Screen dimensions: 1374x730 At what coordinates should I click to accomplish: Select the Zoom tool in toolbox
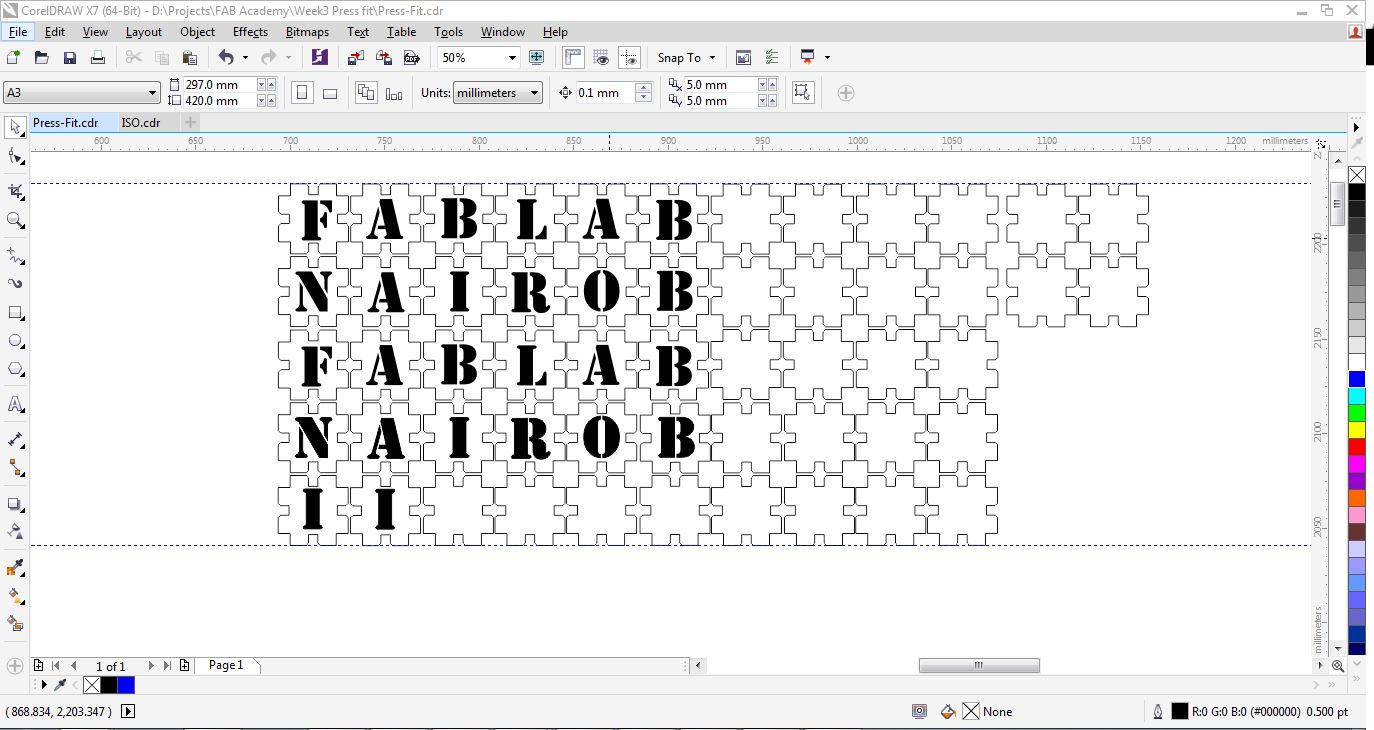[15, 220]
